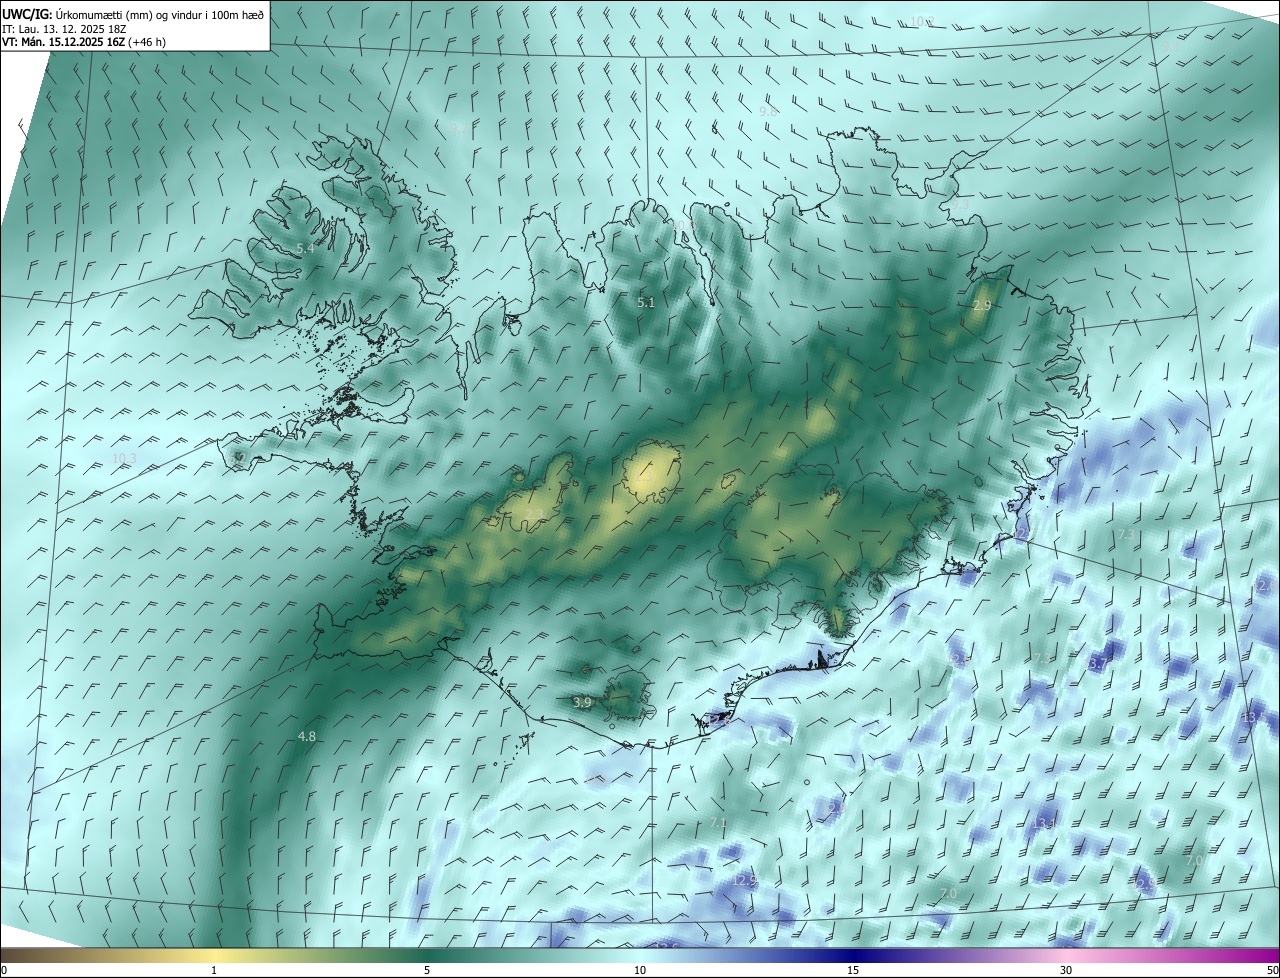Click the colorbar tick label "30"

pyautogui.click(x=1066, y=970)
